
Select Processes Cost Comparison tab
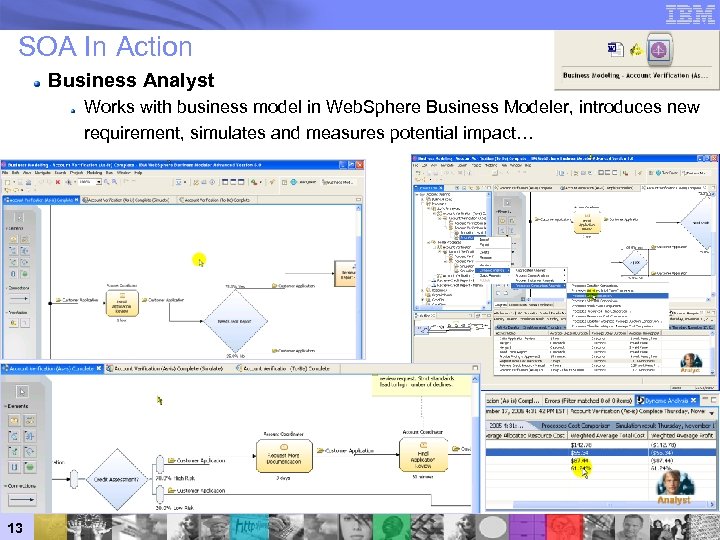click(x=575, y=425)
